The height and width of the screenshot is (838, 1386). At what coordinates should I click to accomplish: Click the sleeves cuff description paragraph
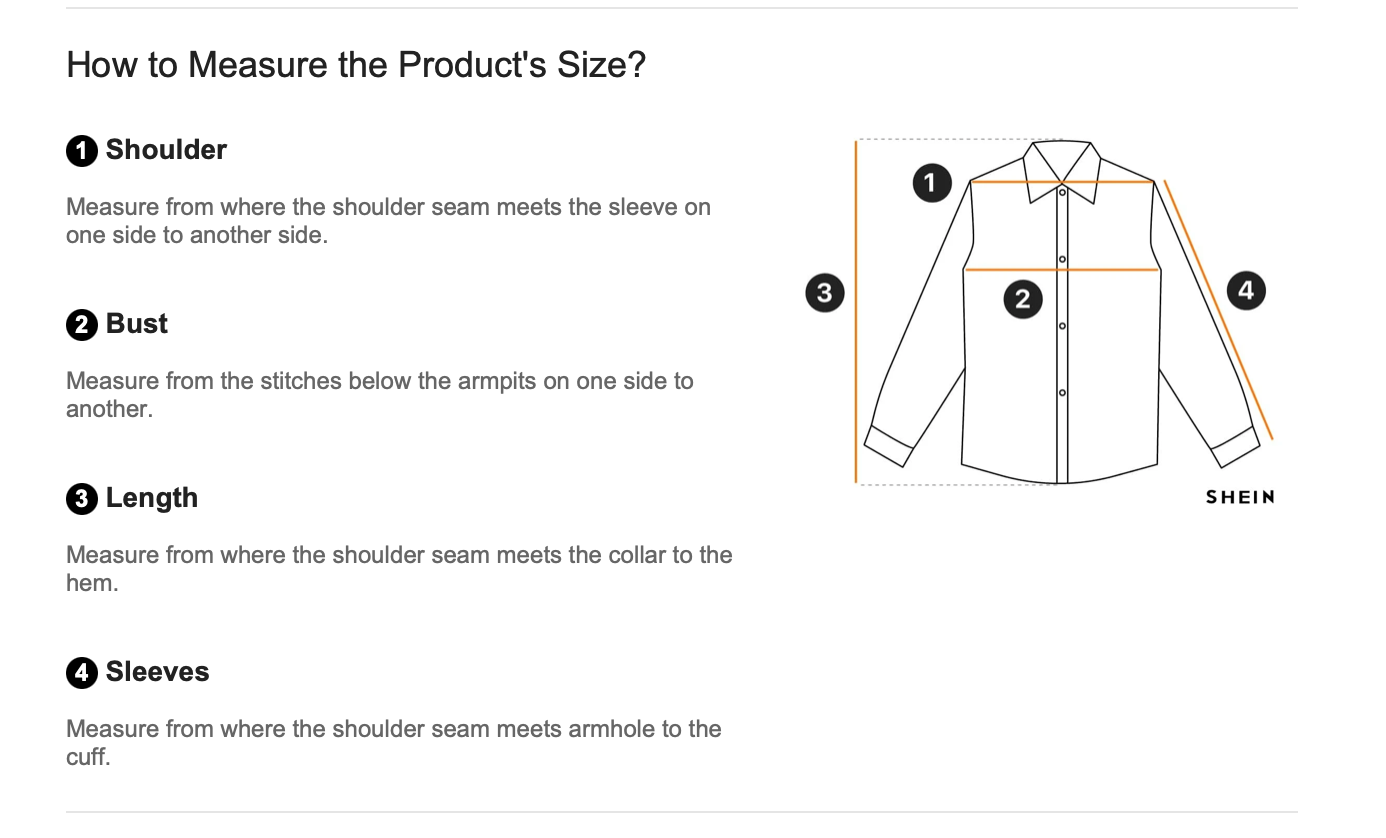[394, 743]
